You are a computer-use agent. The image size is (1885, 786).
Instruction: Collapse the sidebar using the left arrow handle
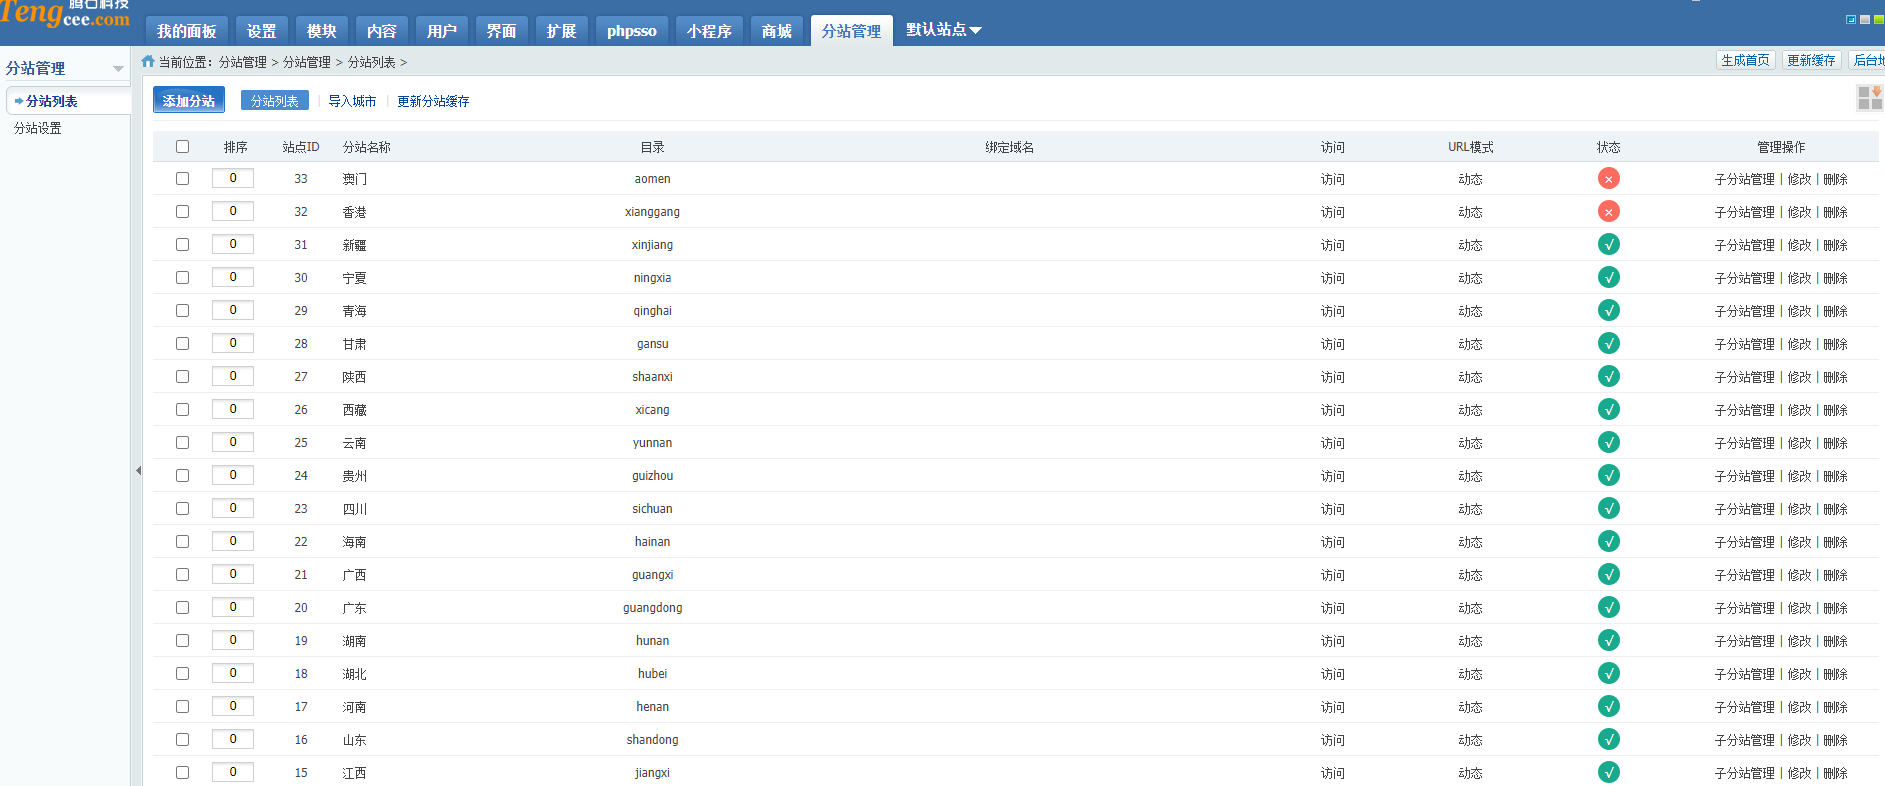[x=138, y=470]
